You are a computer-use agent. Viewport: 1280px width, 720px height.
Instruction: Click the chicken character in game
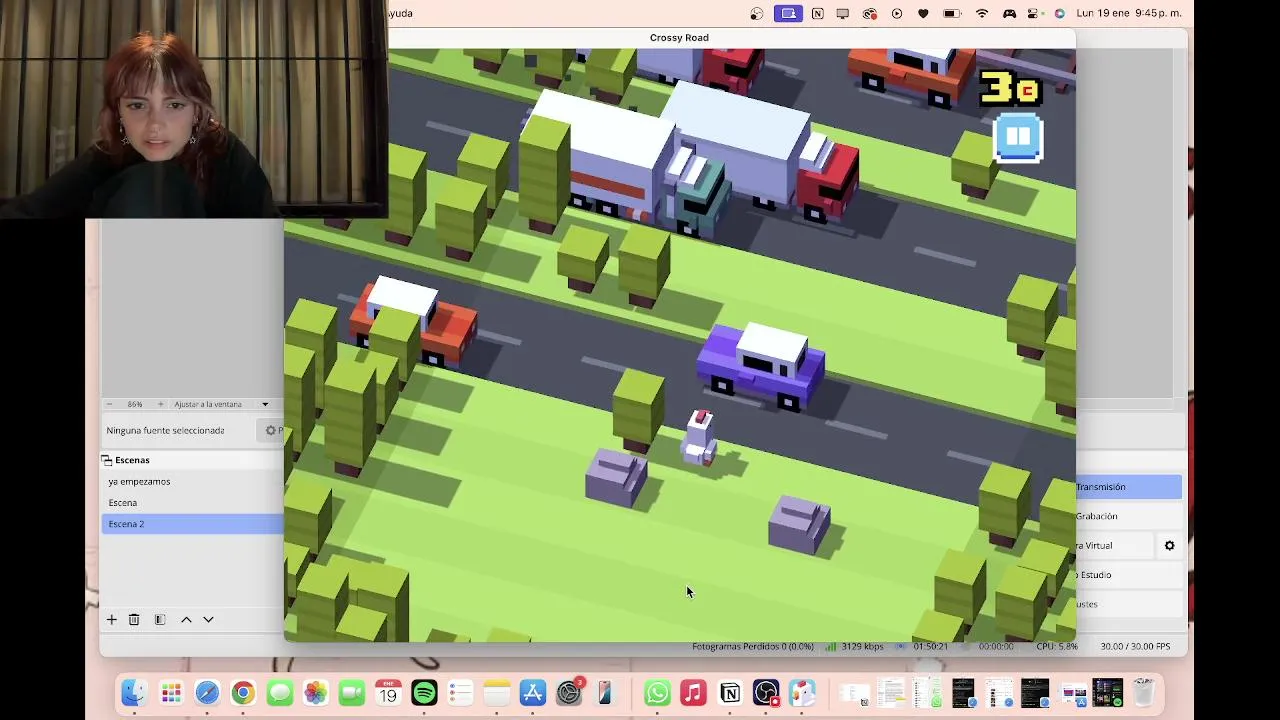(699, 438)
